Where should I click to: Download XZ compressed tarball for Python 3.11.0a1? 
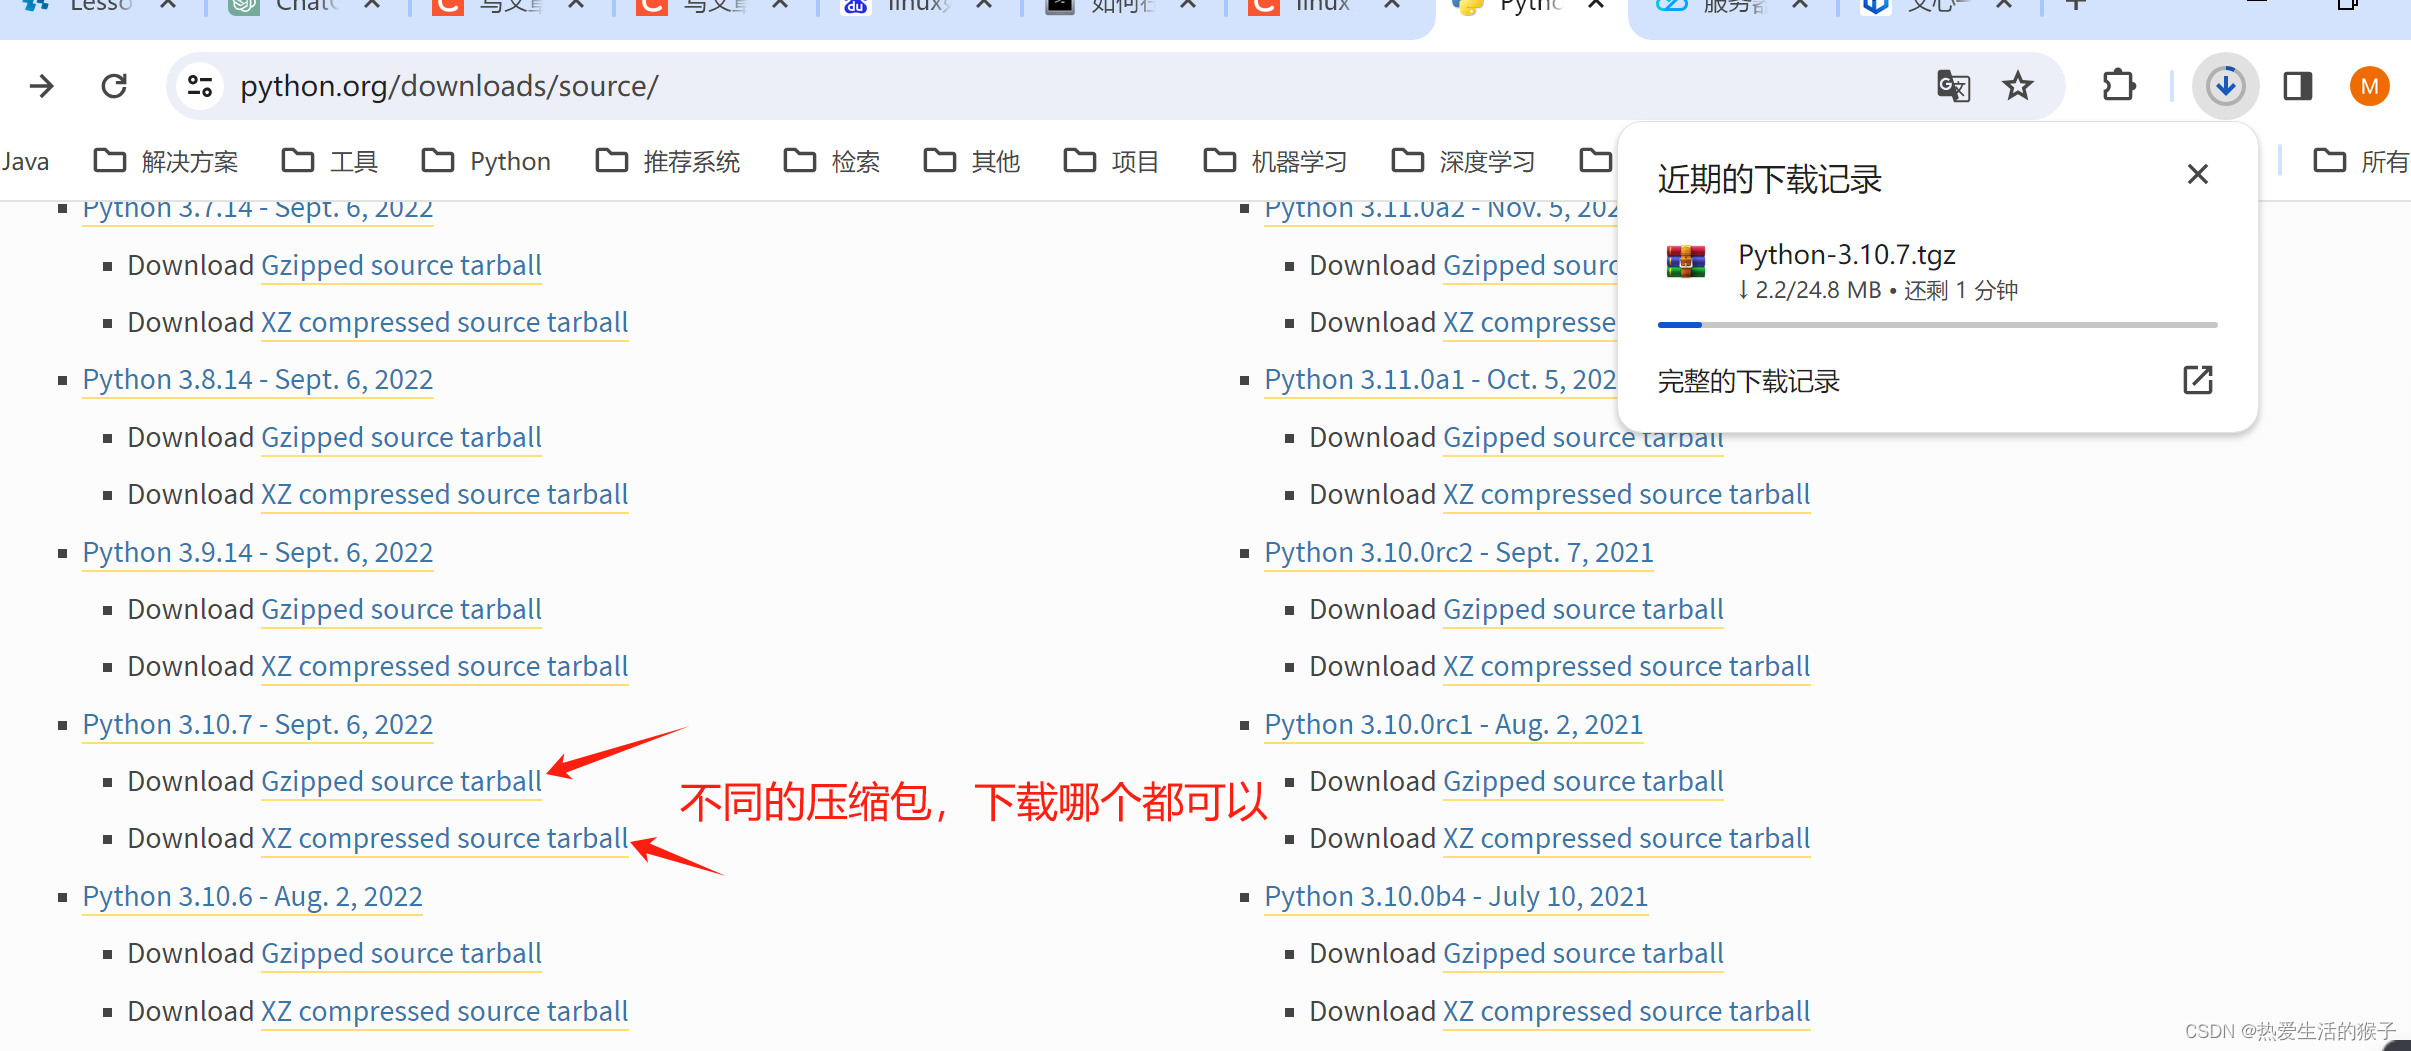(1627, 494)
